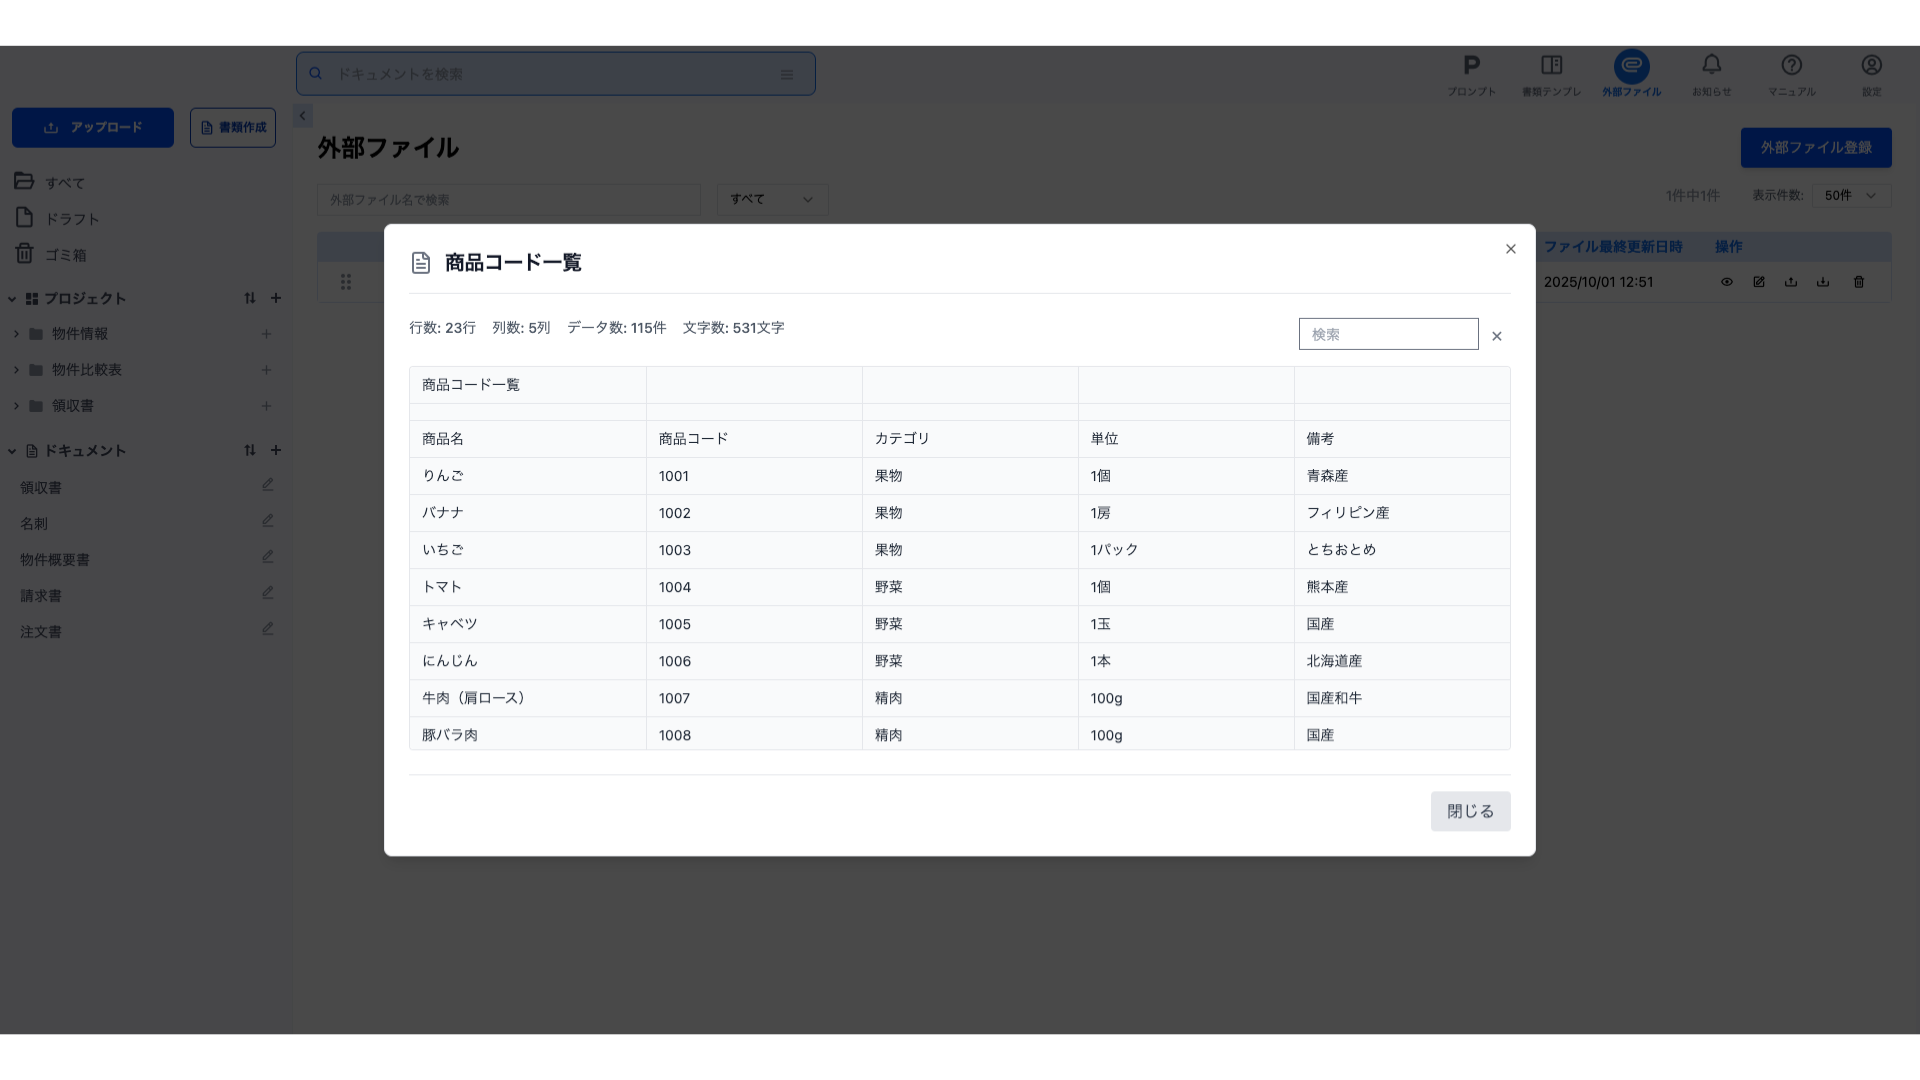Image resolution: width=1920 pixels, height=1080 pixels.
Task: Expand the 物件情報 project folder
Action: (x=16, y=334)
